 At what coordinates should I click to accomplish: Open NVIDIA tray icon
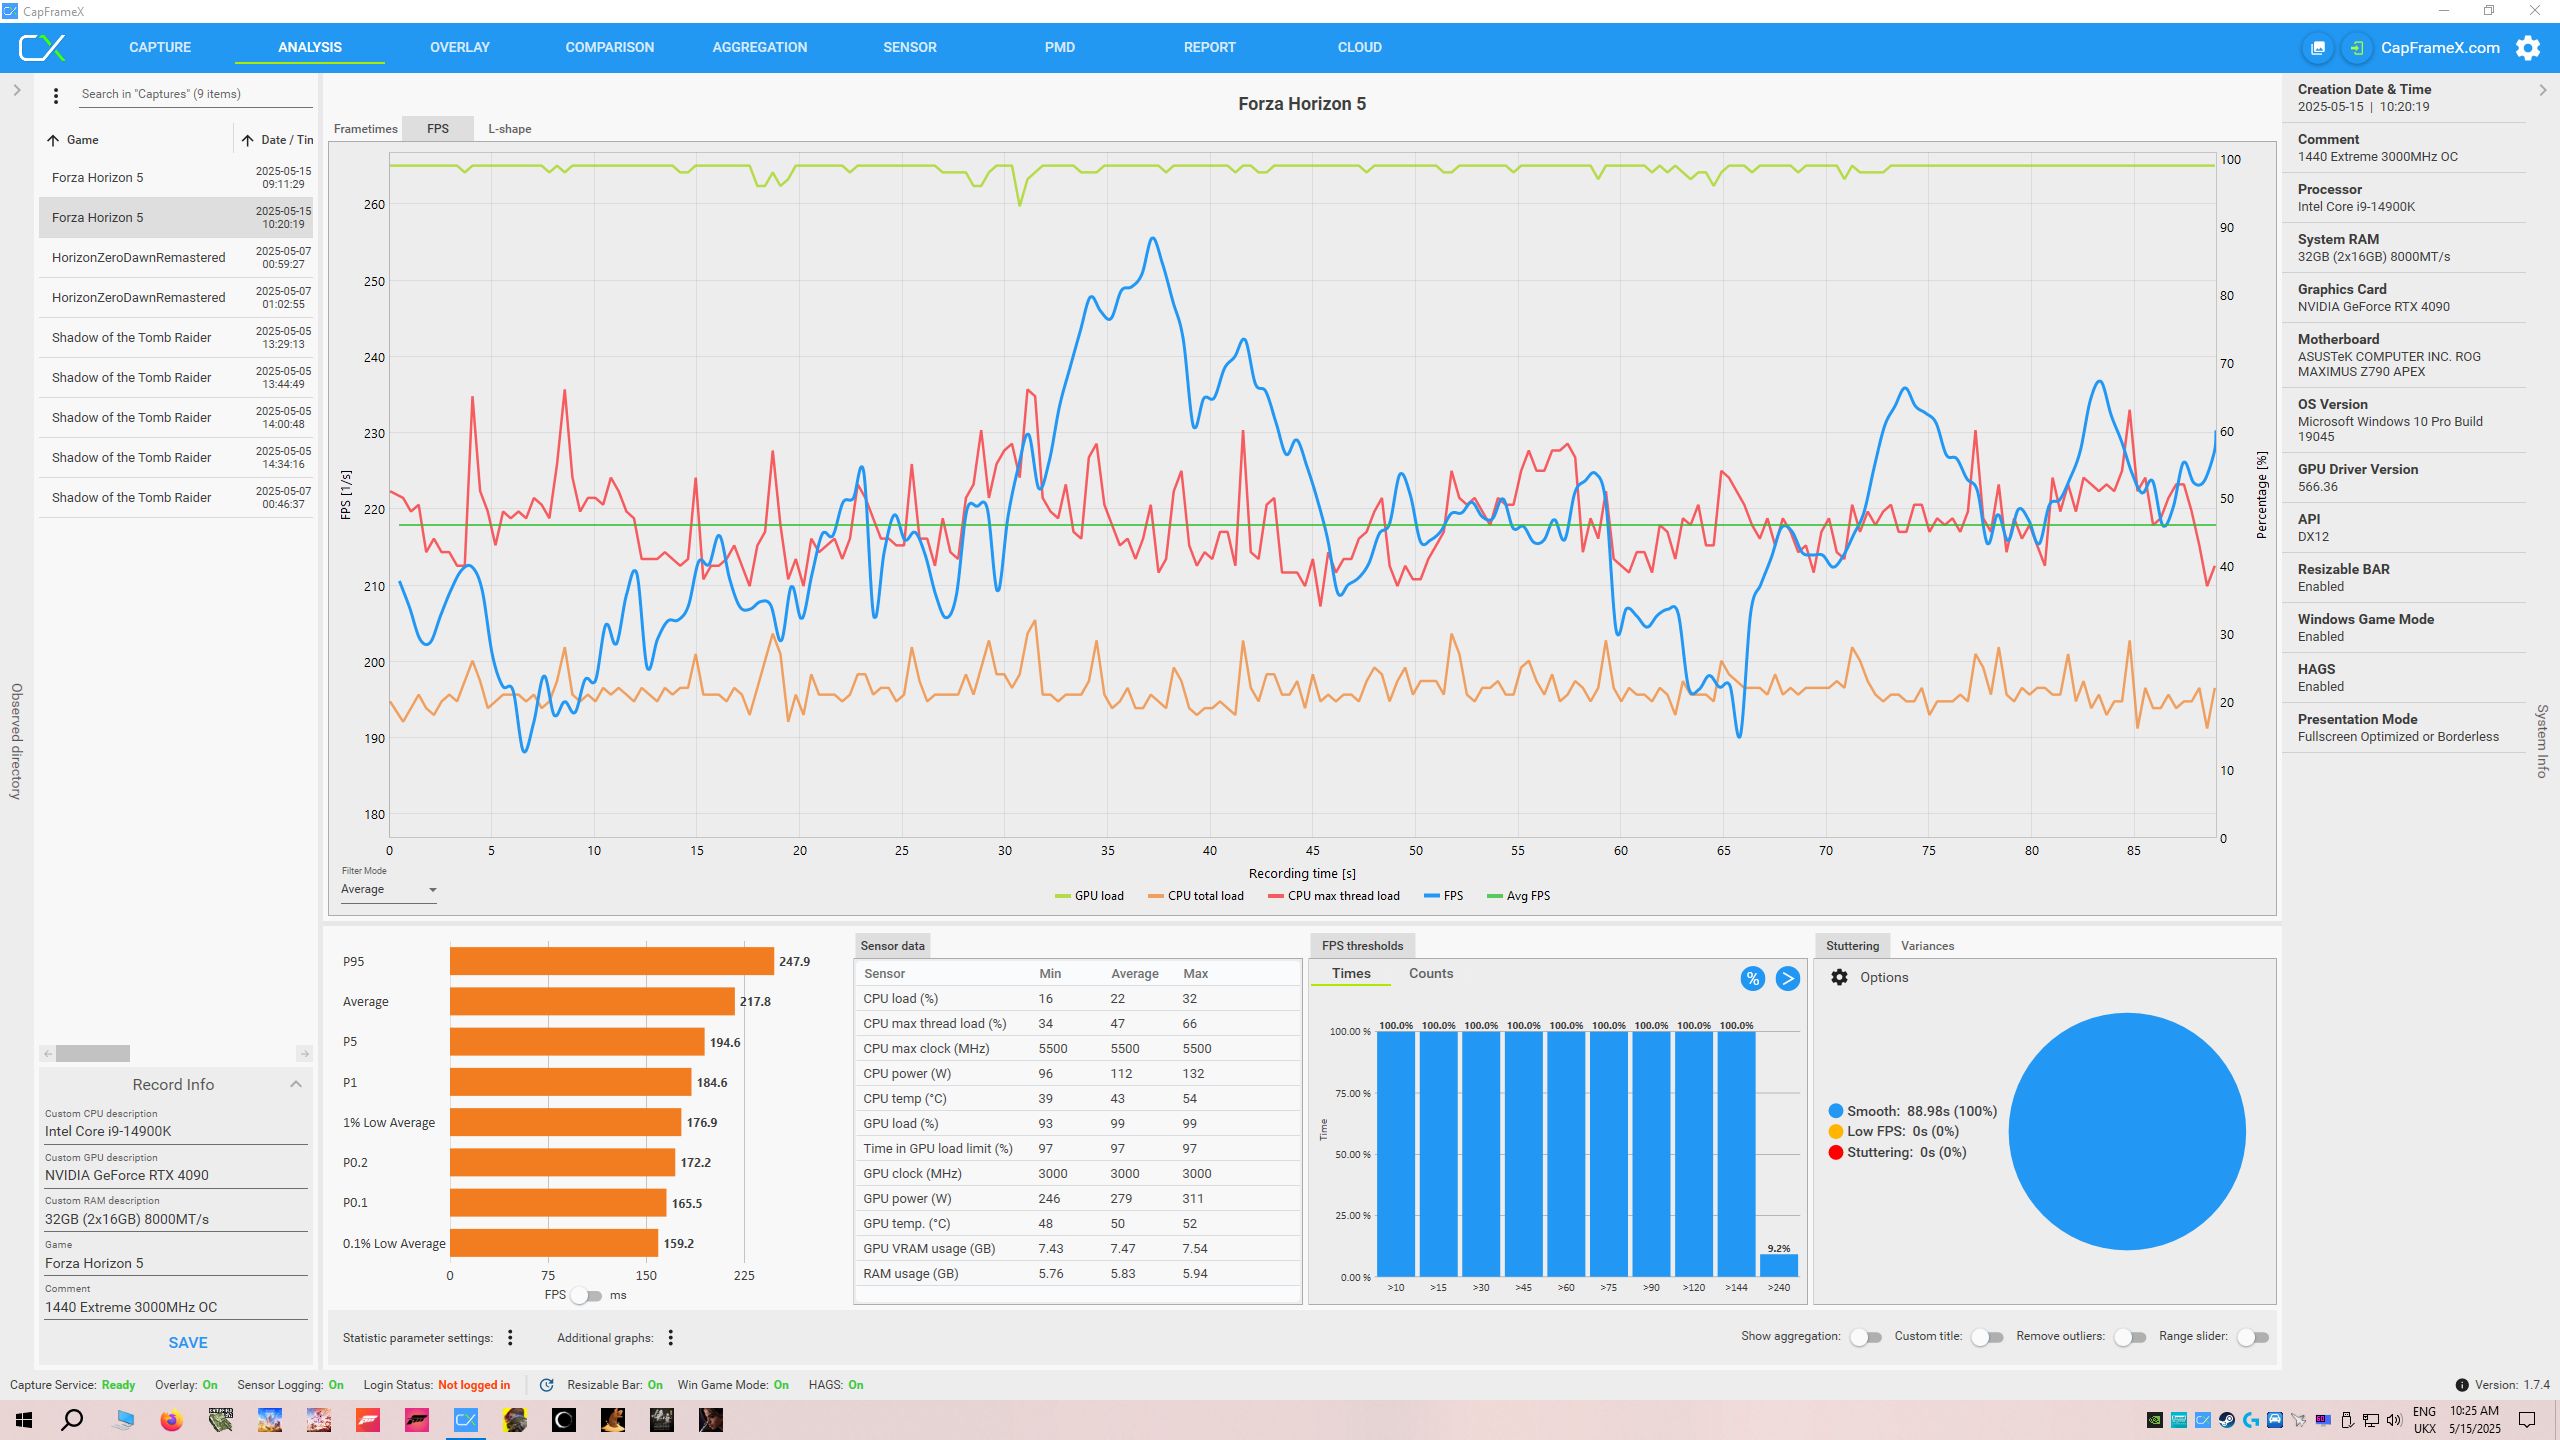click(2155, 1420)
